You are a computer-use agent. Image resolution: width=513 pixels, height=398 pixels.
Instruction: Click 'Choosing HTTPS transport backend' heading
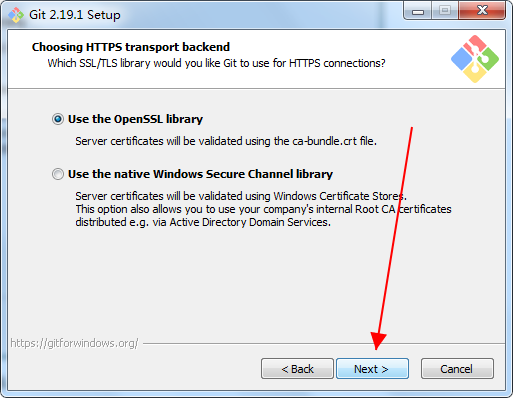(131, 47)
